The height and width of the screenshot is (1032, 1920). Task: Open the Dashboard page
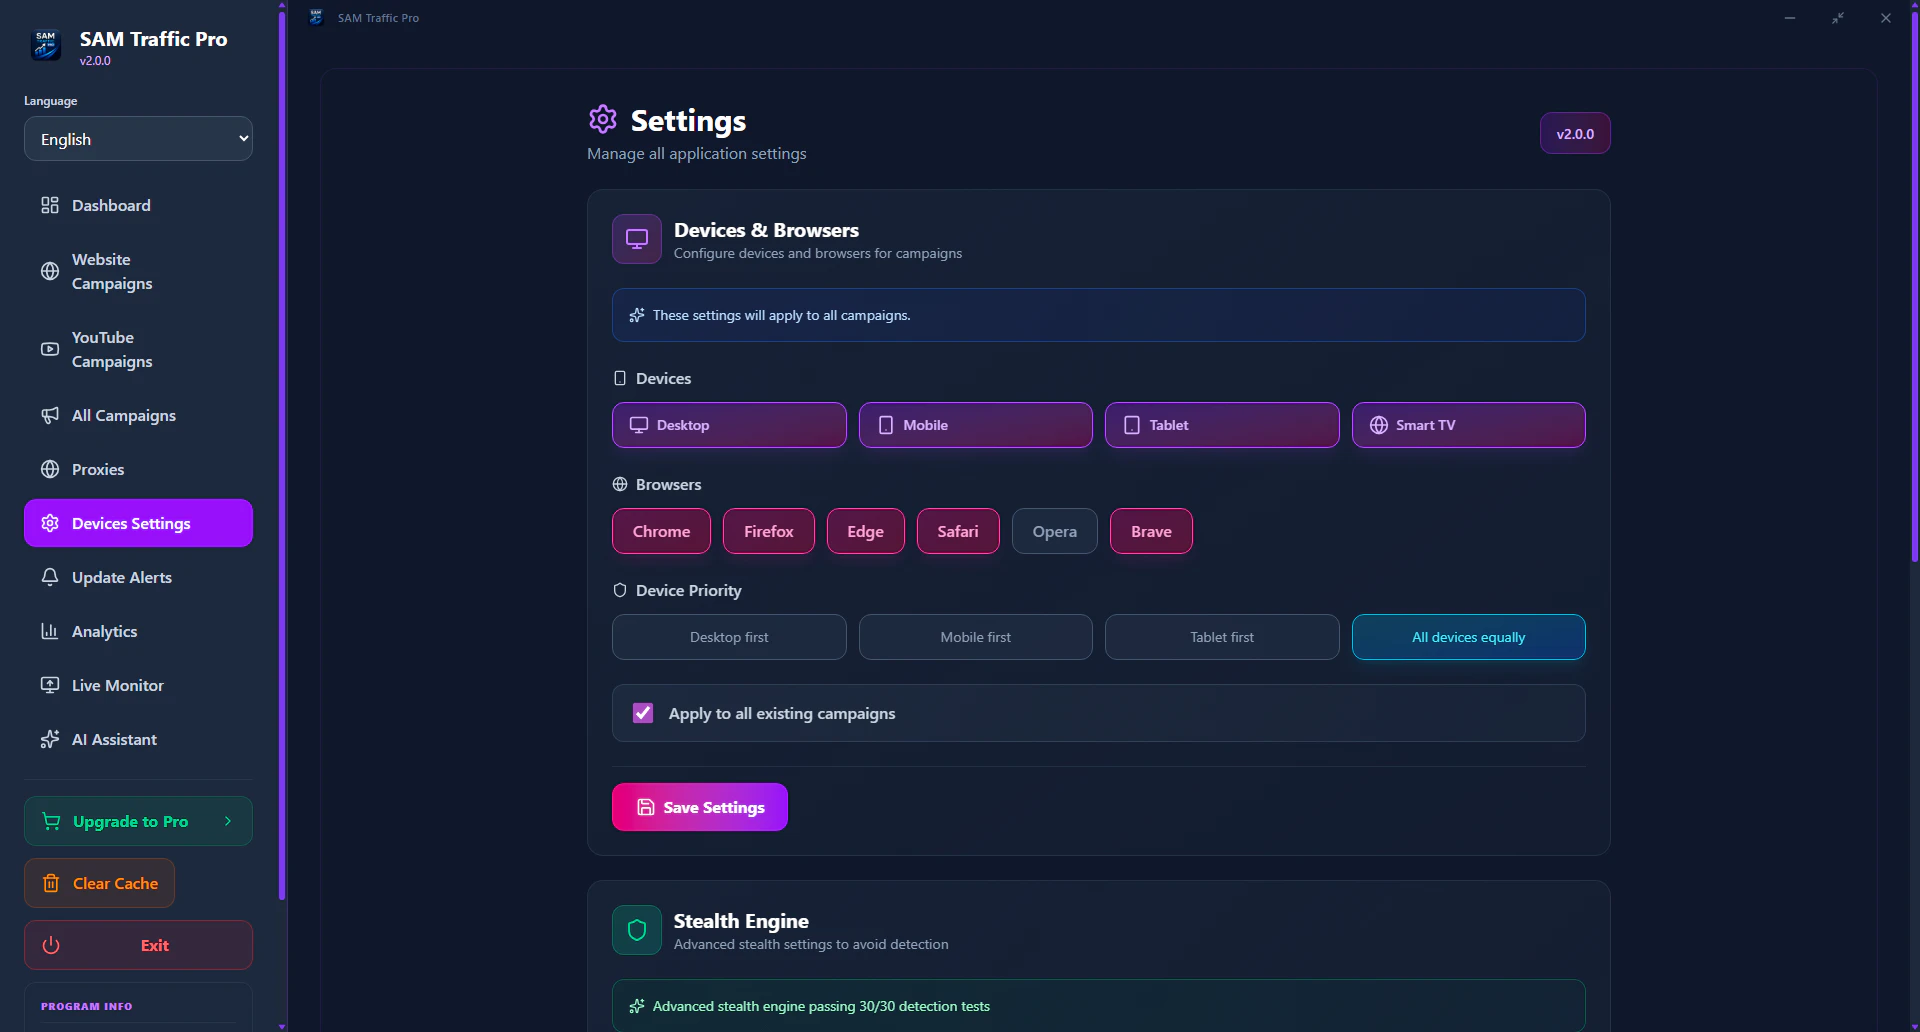[x=138, y=205]
